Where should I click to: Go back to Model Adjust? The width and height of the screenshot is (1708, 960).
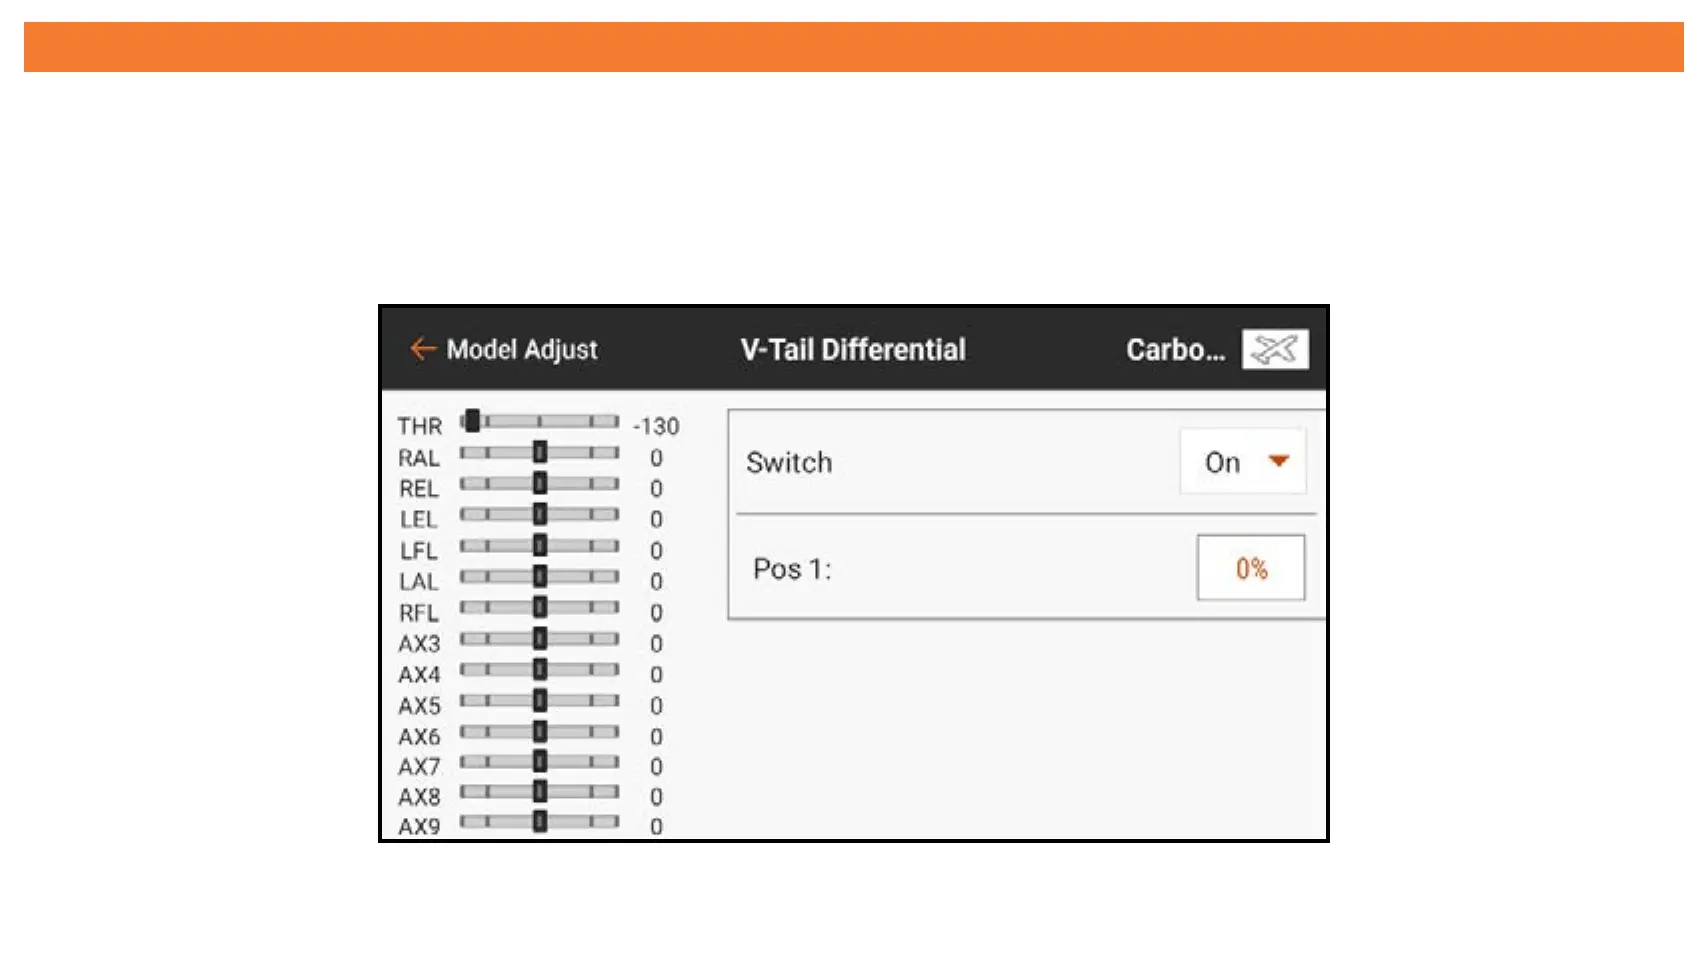tap(521, 349)
